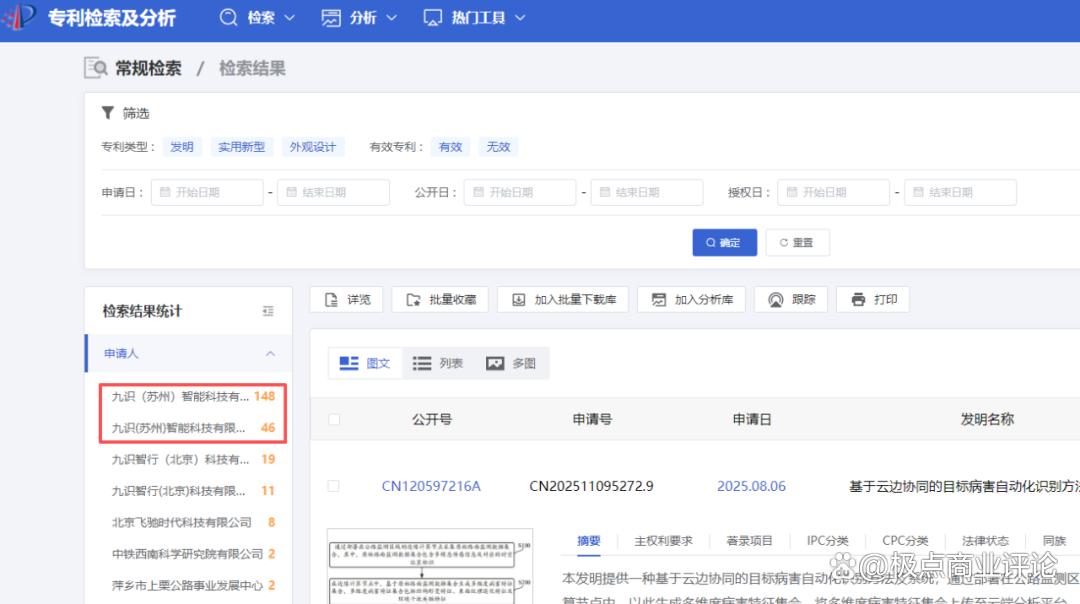Set 申请日 end date field
The height and width of the screenshot is (604, 1080).
tap(333, 192)
